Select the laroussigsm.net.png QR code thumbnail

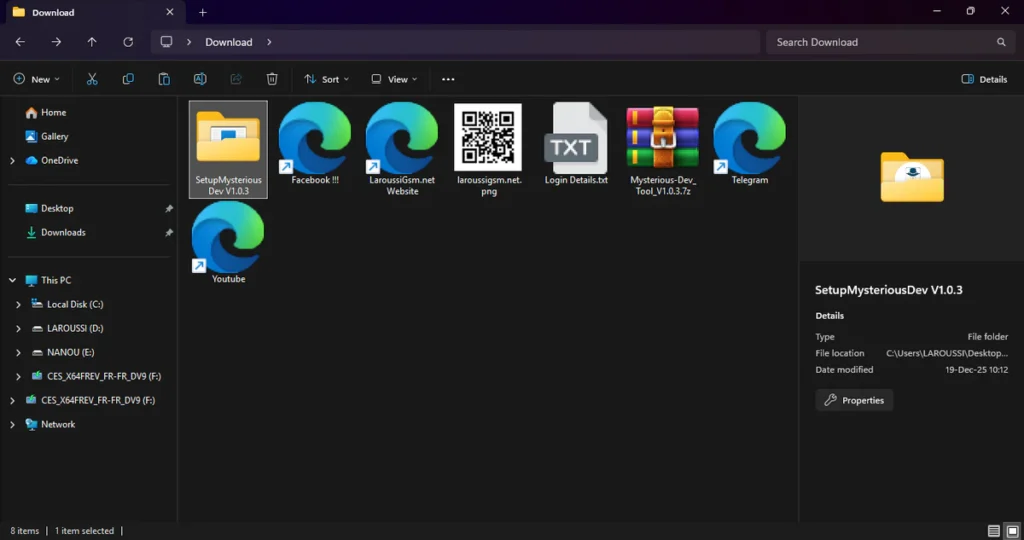click(488, 137)
